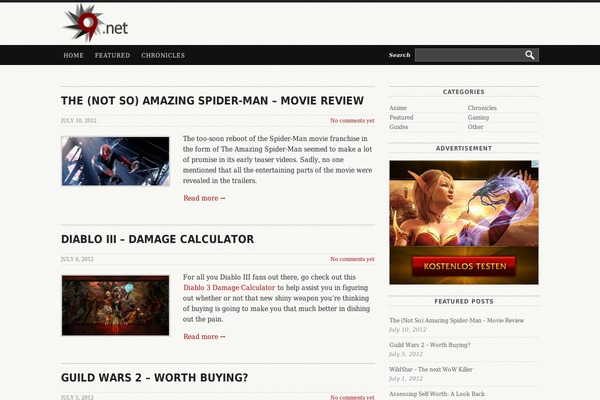Click the site logo with .net text
Image resolution: width=600 pixels, height=400 pixels.
tap(95, 23)
